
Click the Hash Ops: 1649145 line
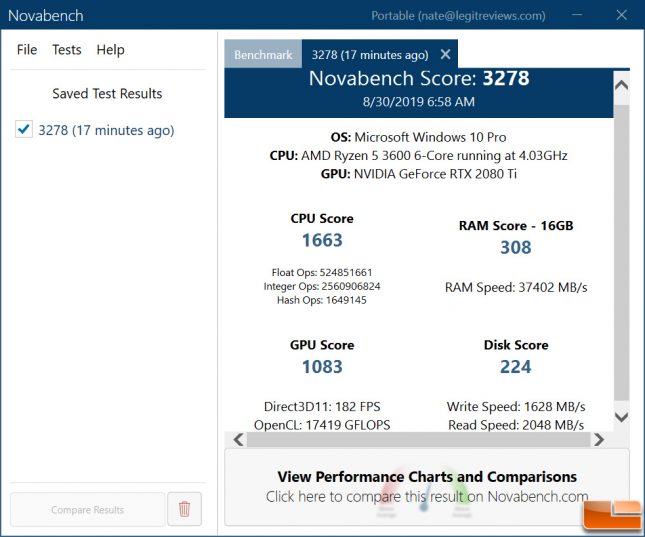pyautogui.click(x=322, y=300)
